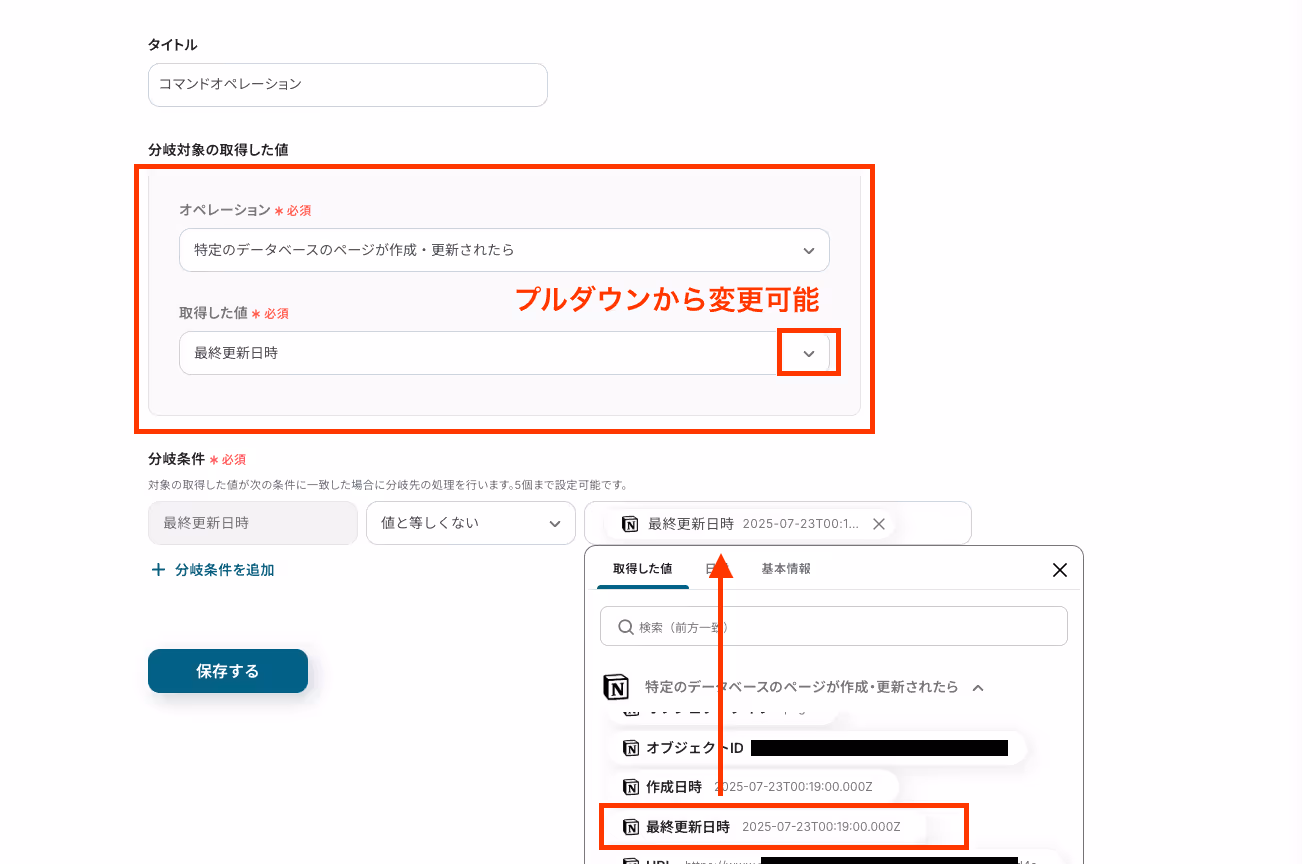Select the 作成日時 value item
The height and width of the screenshot is (864, 1302).
pos(753,787)
